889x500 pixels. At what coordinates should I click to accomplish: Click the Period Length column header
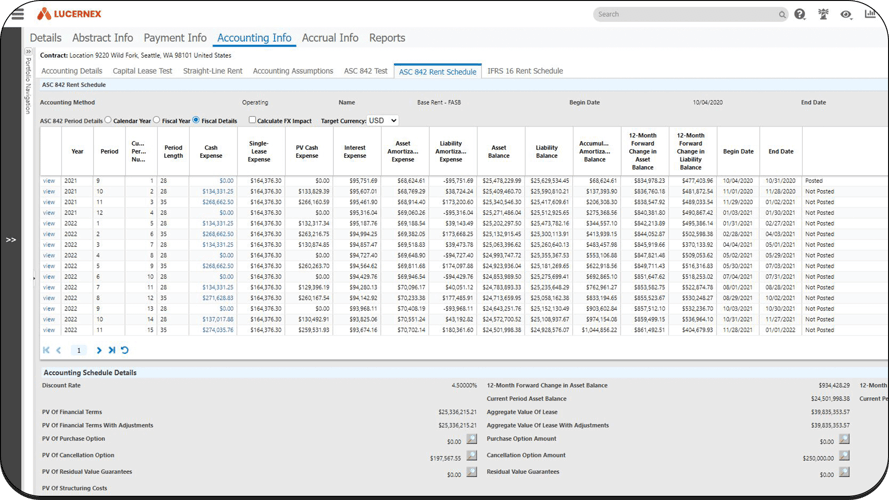tap(173, 151)
